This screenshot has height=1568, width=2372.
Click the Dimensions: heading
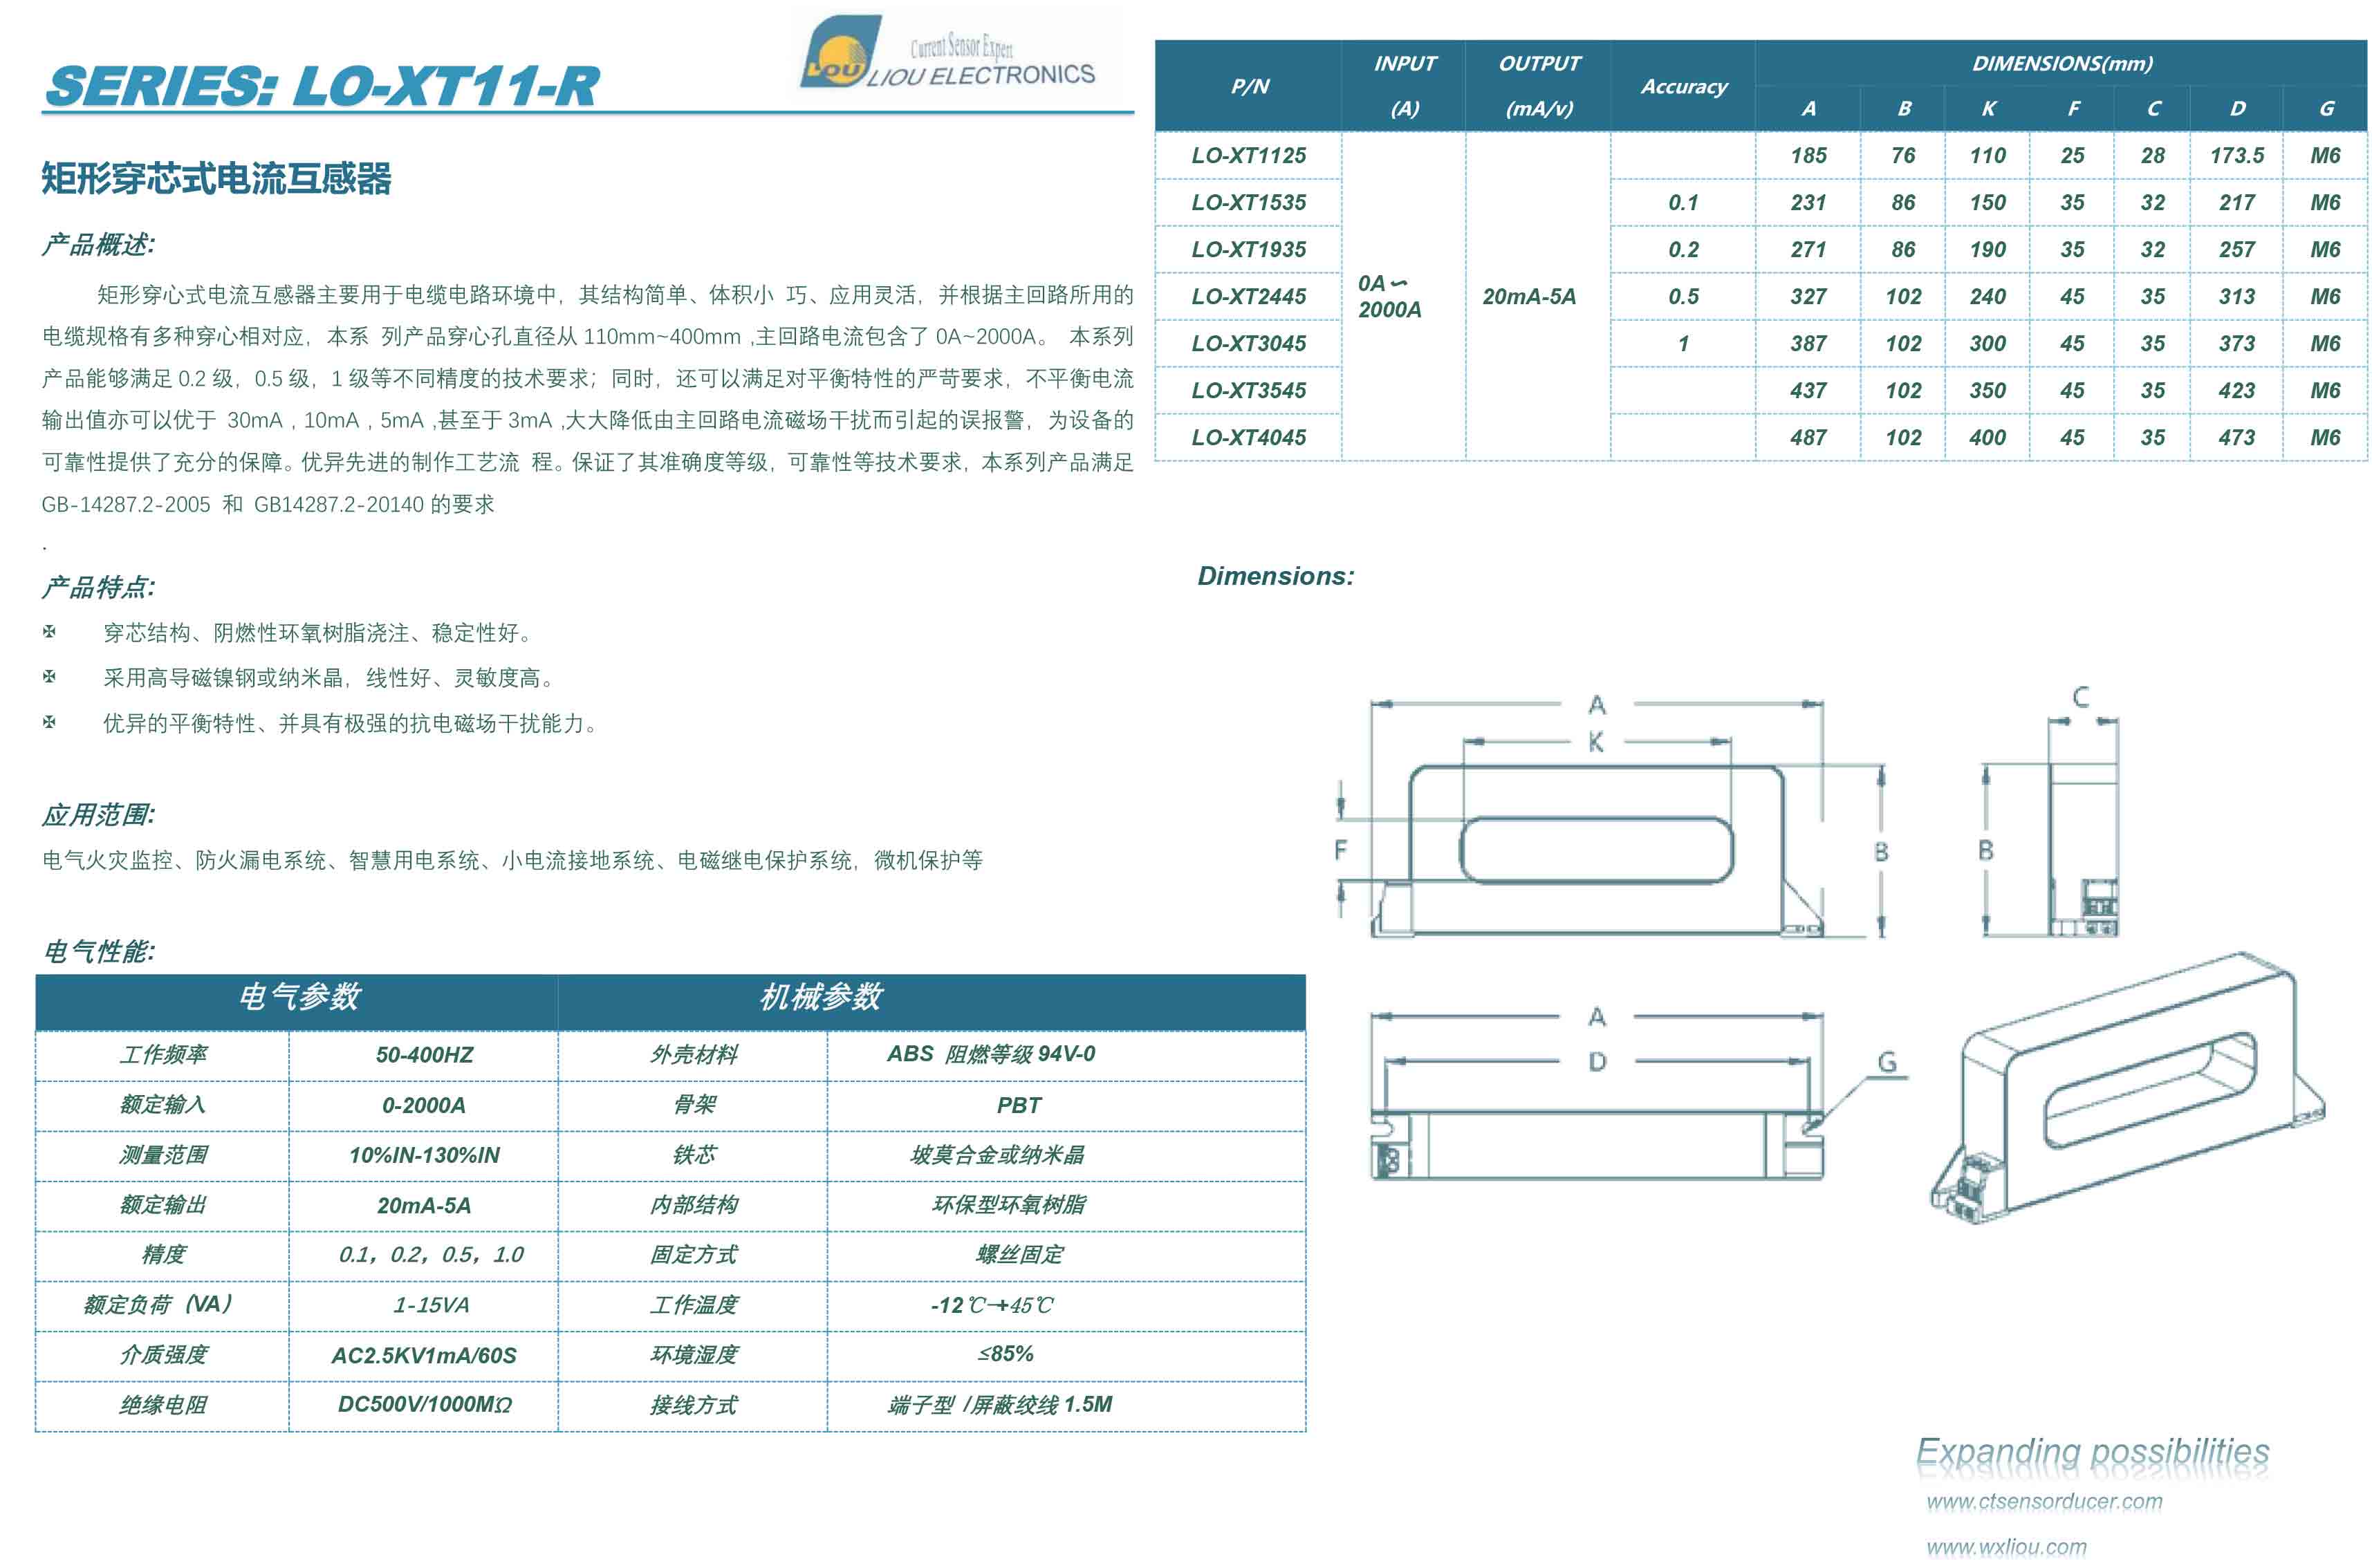[1275, 576]
